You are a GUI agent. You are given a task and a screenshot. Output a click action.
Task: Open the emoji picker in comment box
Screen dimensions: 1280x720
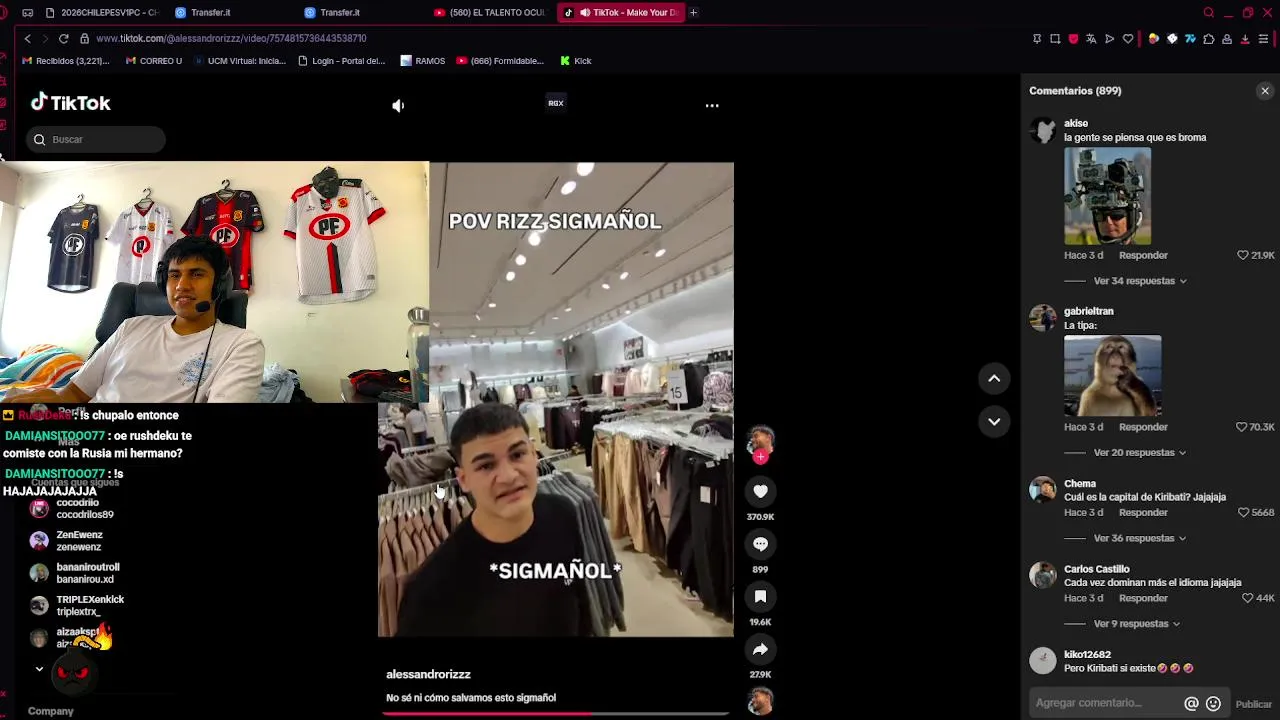[1213, 703]
